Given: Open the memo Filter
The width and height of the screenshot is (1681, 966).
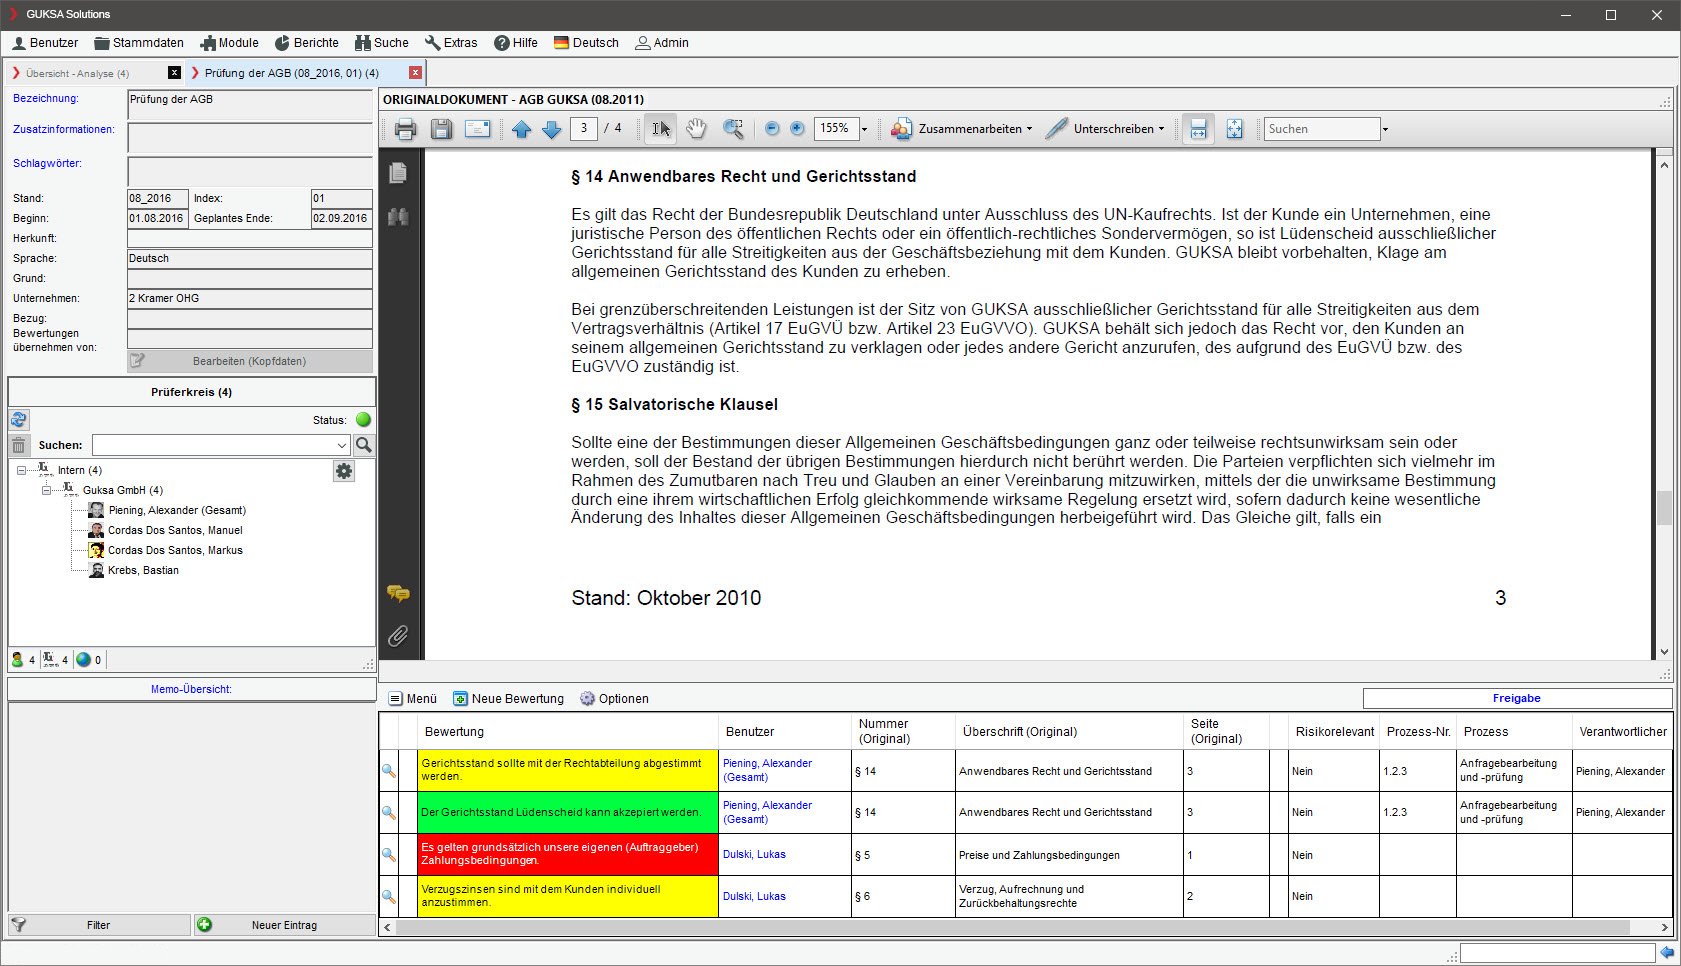Looking at the screenshot, I should coord(99,925).
